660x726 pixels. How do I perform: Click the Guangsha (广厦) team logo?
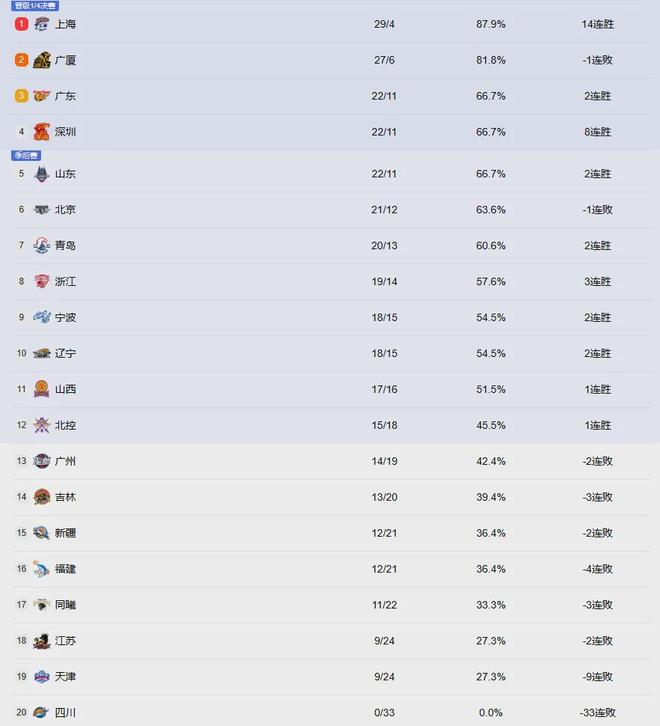pos(41,60)
